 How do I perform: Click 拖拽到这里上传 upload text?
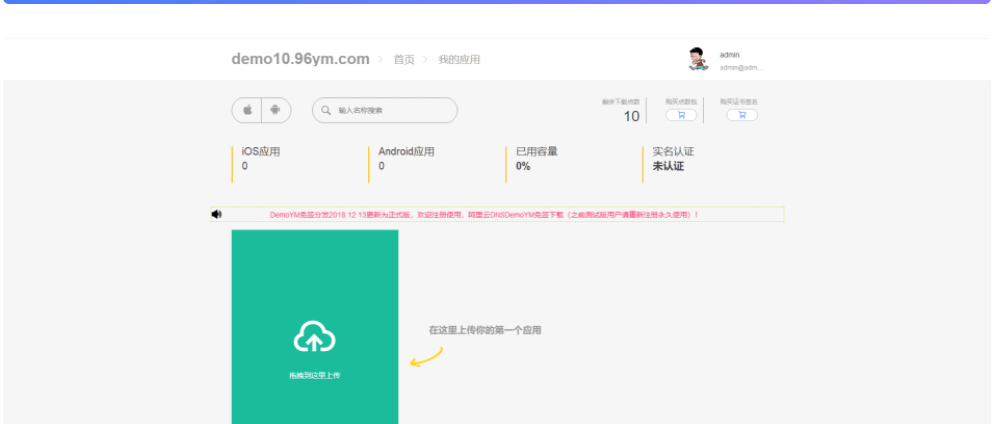(314, 375)
